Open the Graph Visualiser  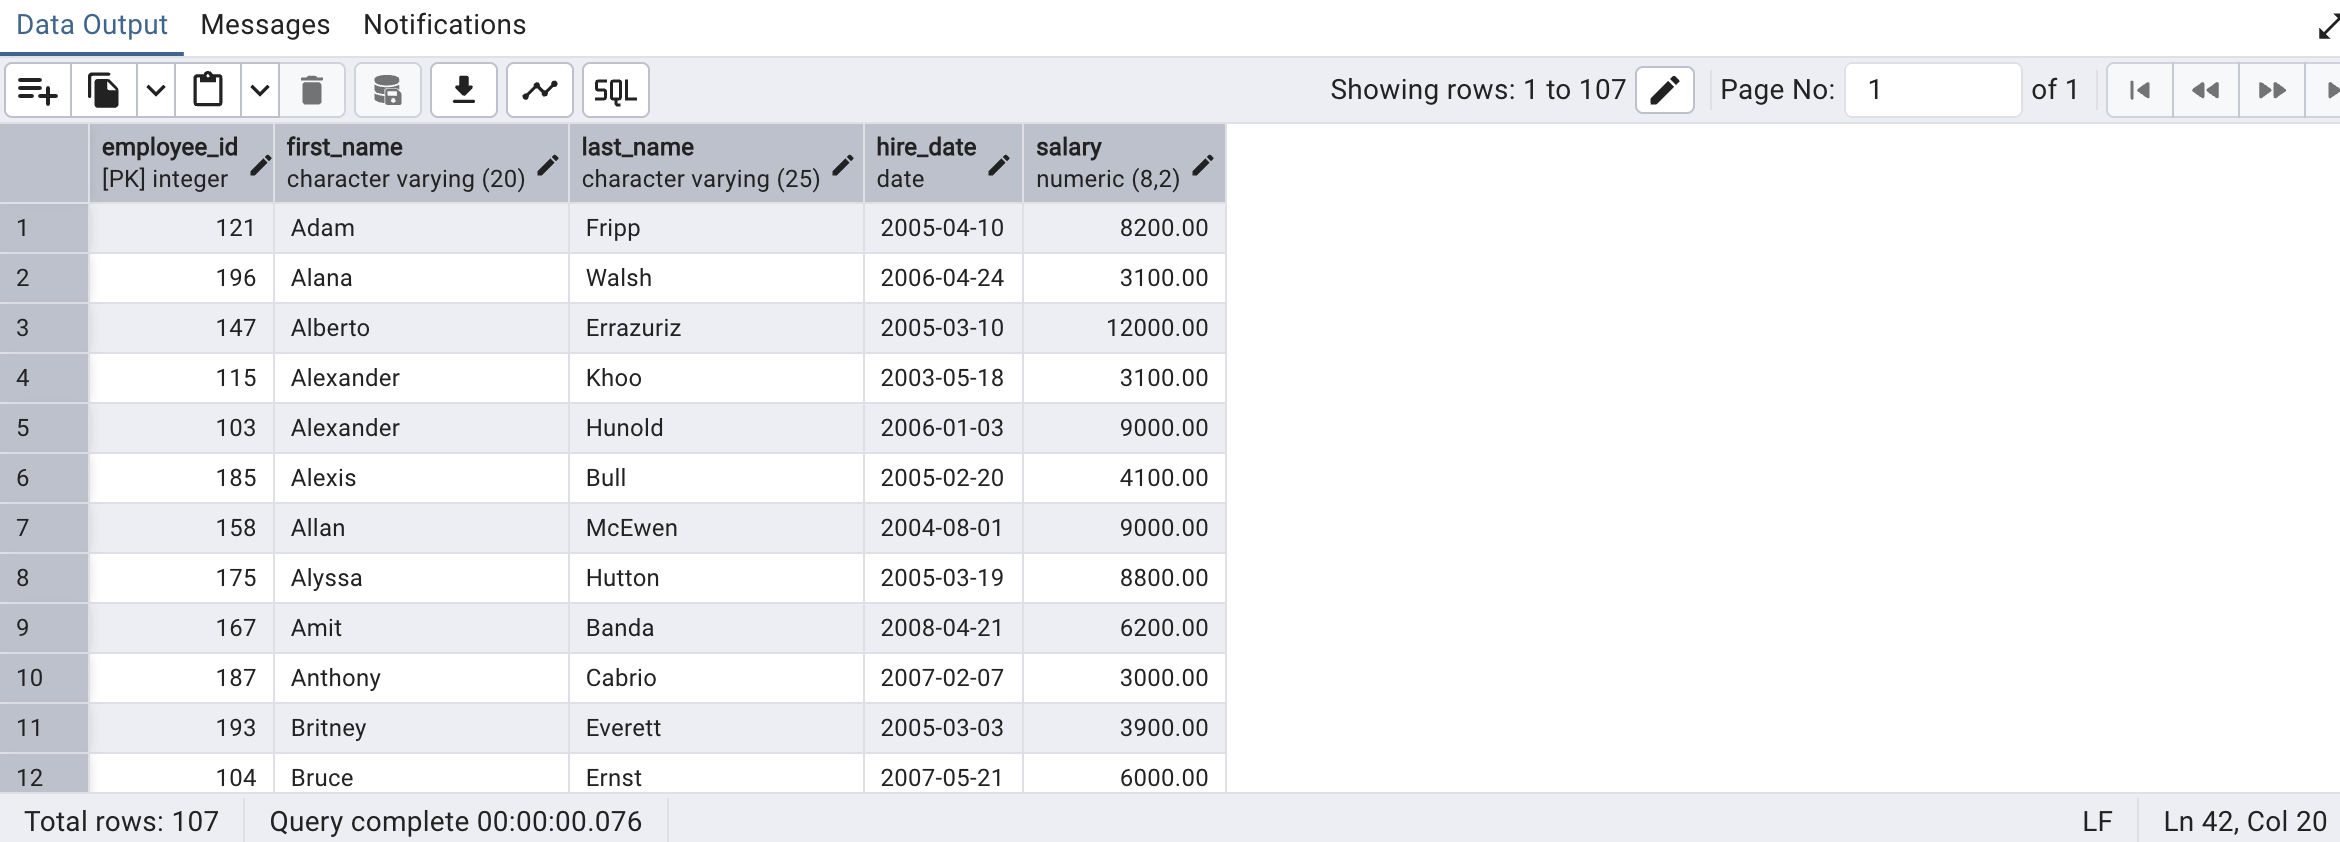540,91
